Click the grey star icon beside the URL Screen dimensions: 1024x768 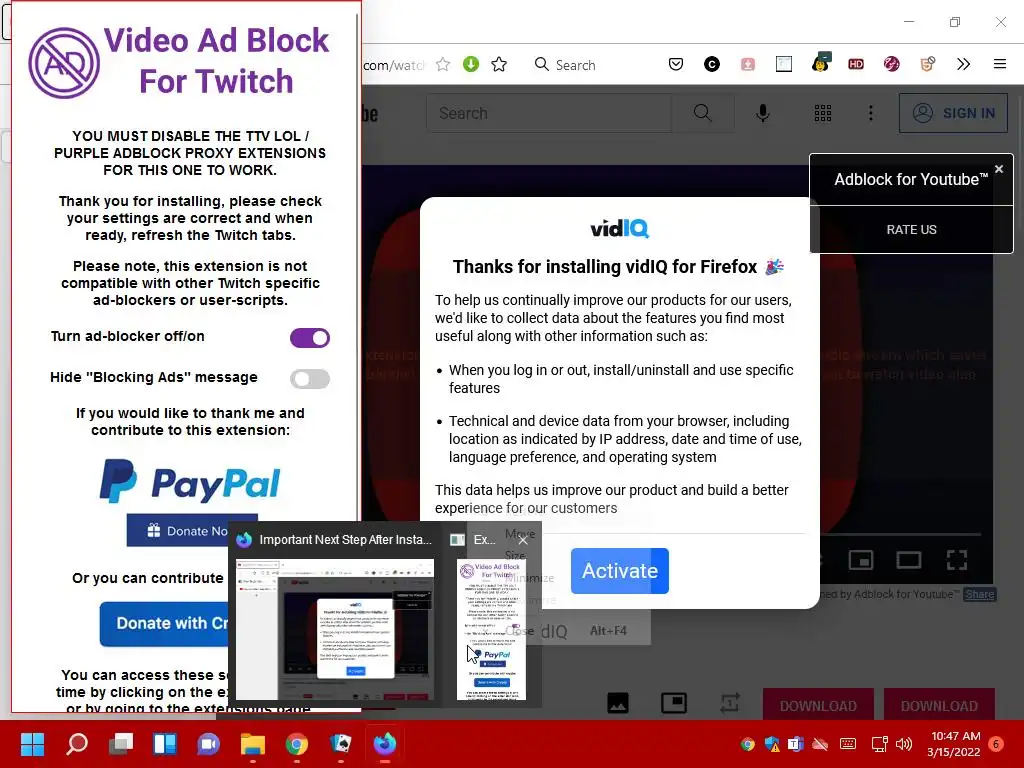click(443, 64)
